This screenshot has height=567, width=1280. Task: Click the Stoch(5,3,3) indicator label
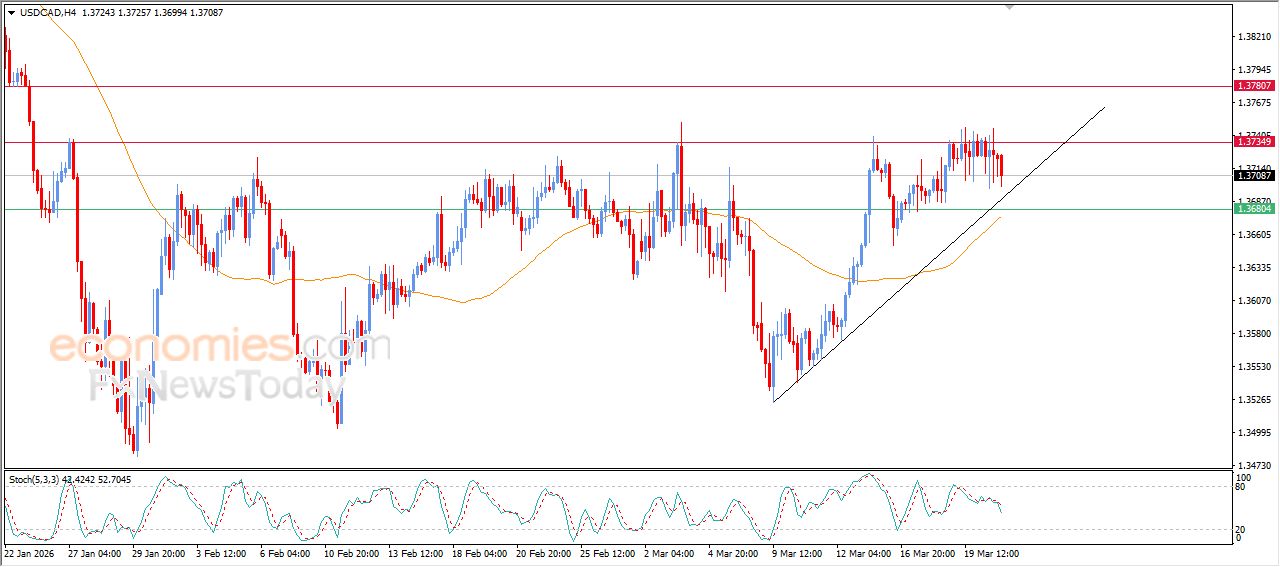point(35,480)
